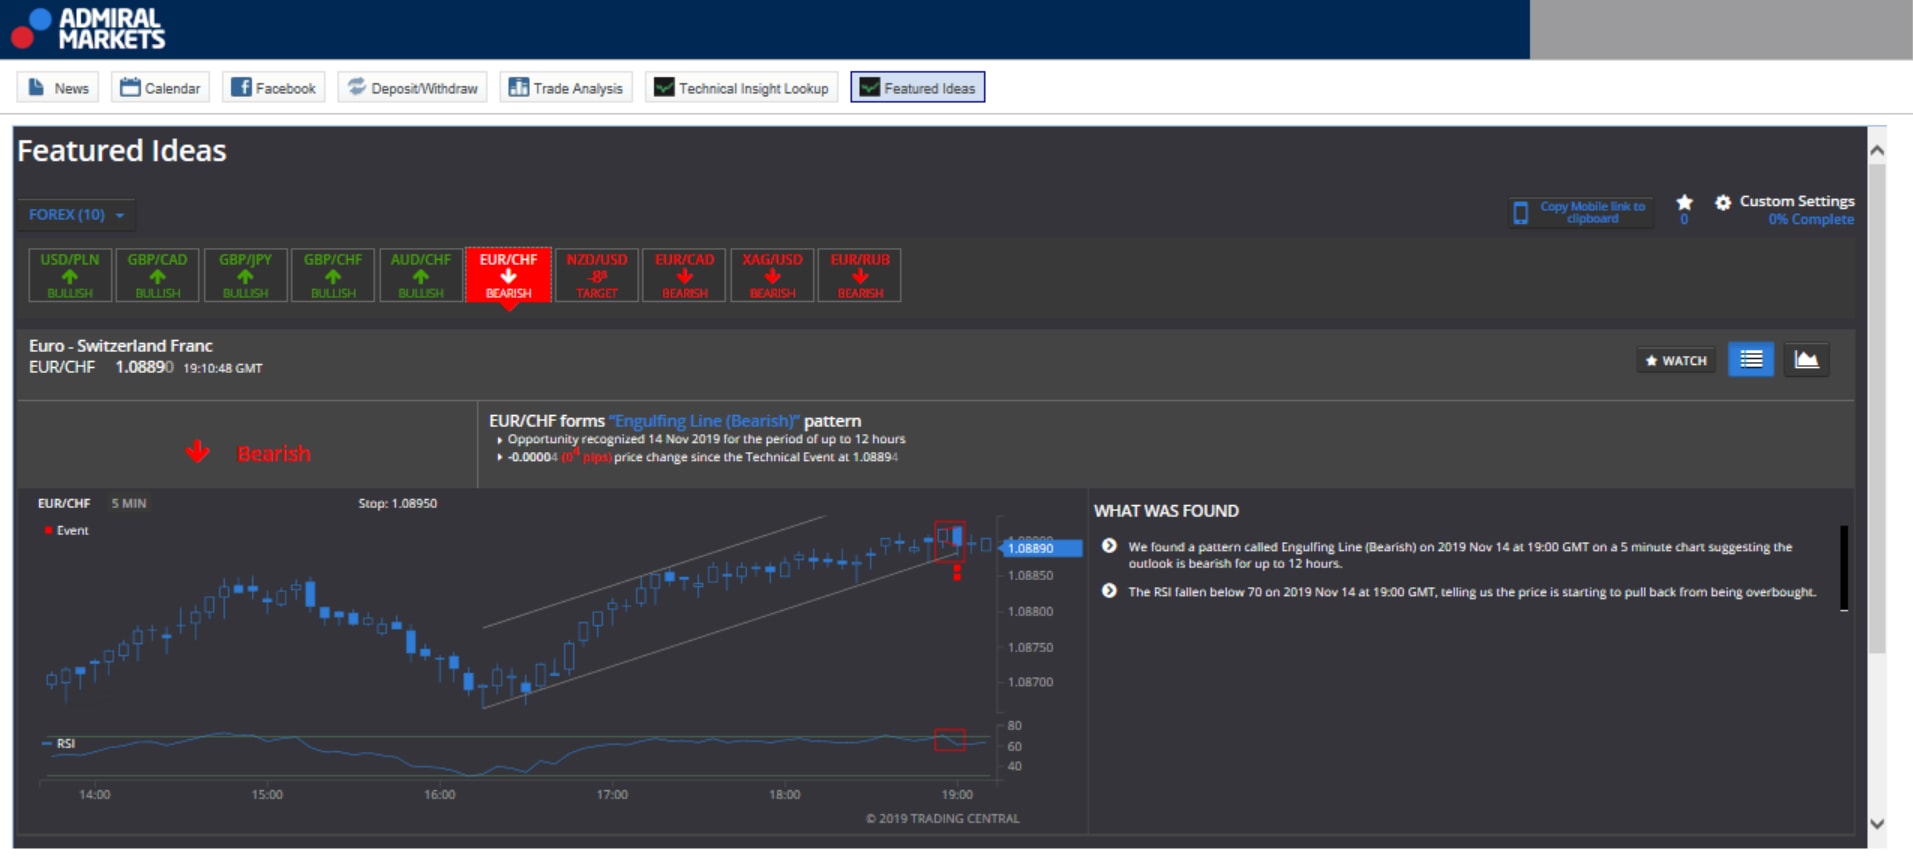Image resolution: width=1913 pixels, height=859 pixels.
Task: Click the 0% Complete link
Action: (x=1811, y=220)
